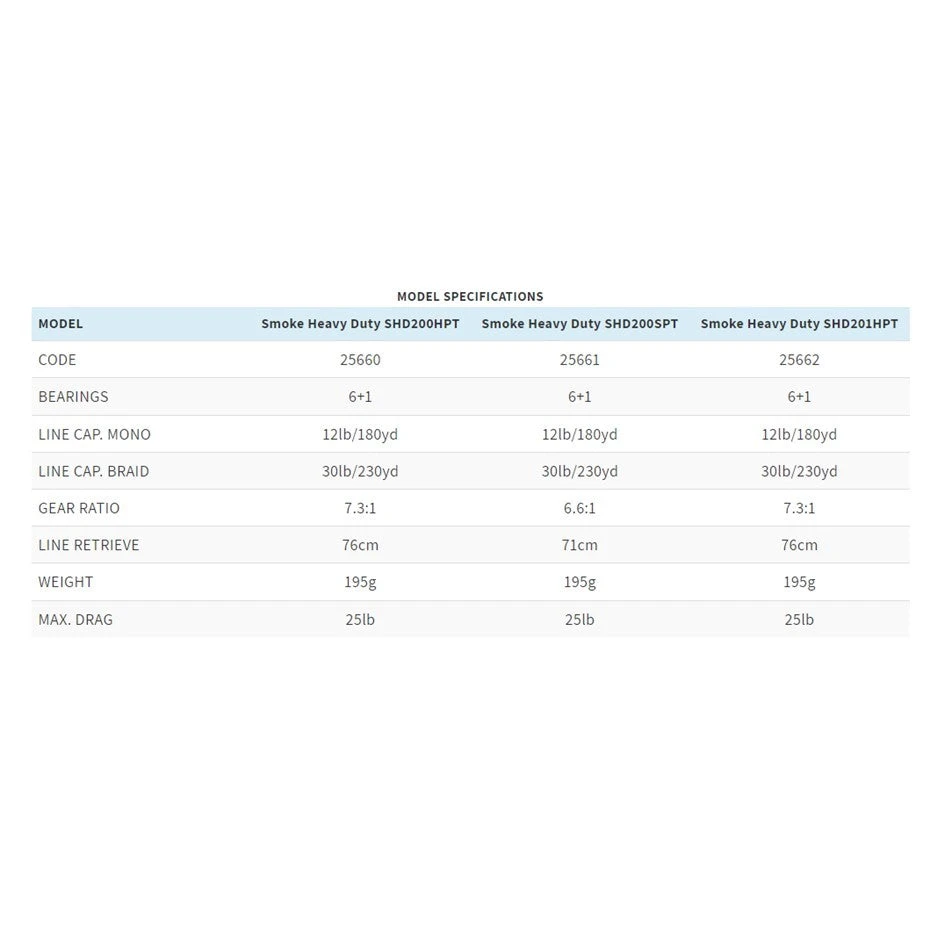Click the LINE CAP. BRAID row label
Image resolution: width=945 pixels, height=945 pixels.
click(x=93, y=471)
